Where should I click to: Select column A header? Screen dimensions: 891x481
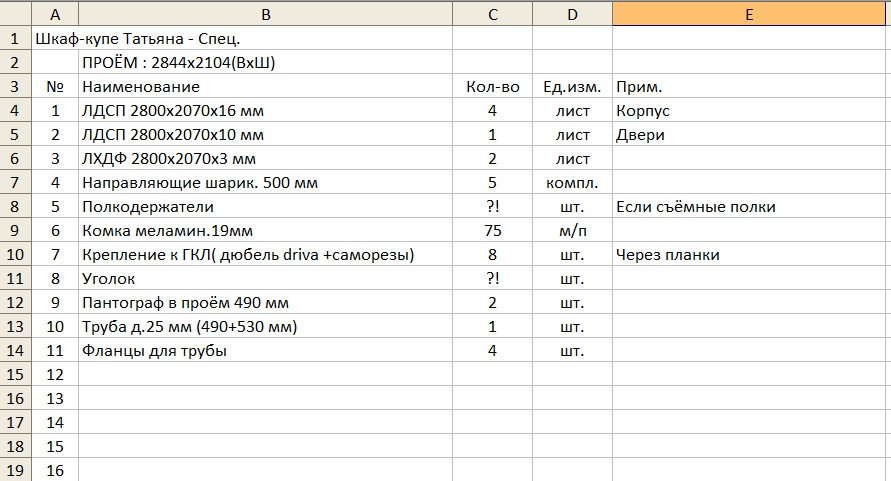[55, 14]
